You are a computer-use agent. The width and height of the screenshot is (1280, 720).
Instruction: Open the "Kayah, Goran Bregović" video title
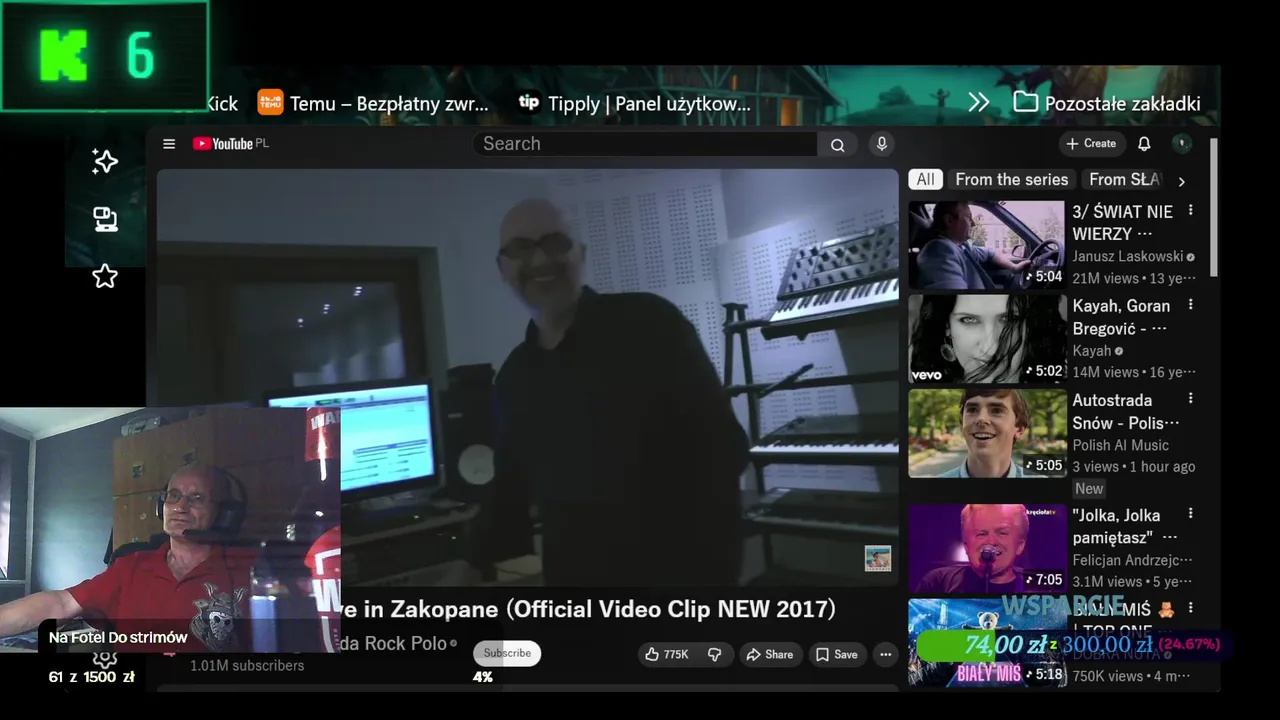(1121, 317)
